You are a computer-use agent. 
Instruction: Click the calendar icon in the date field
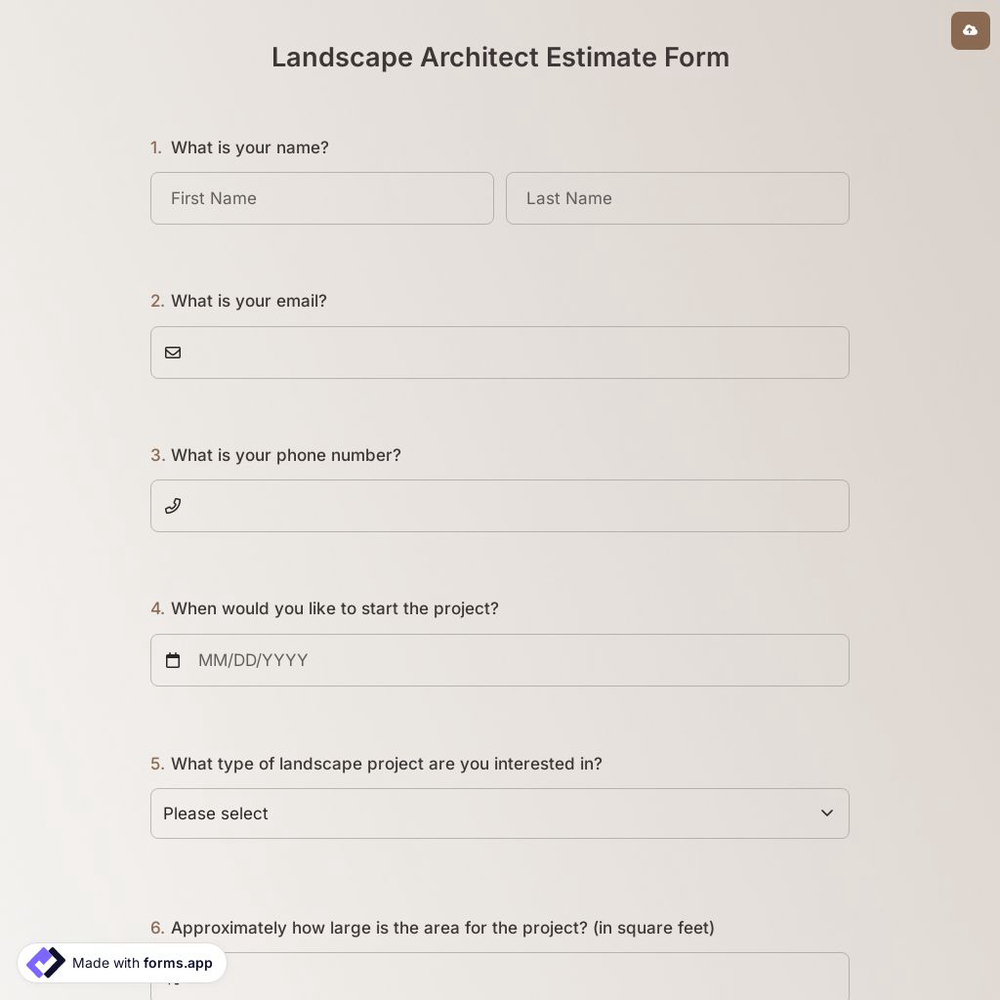click(x=173, y=659)
